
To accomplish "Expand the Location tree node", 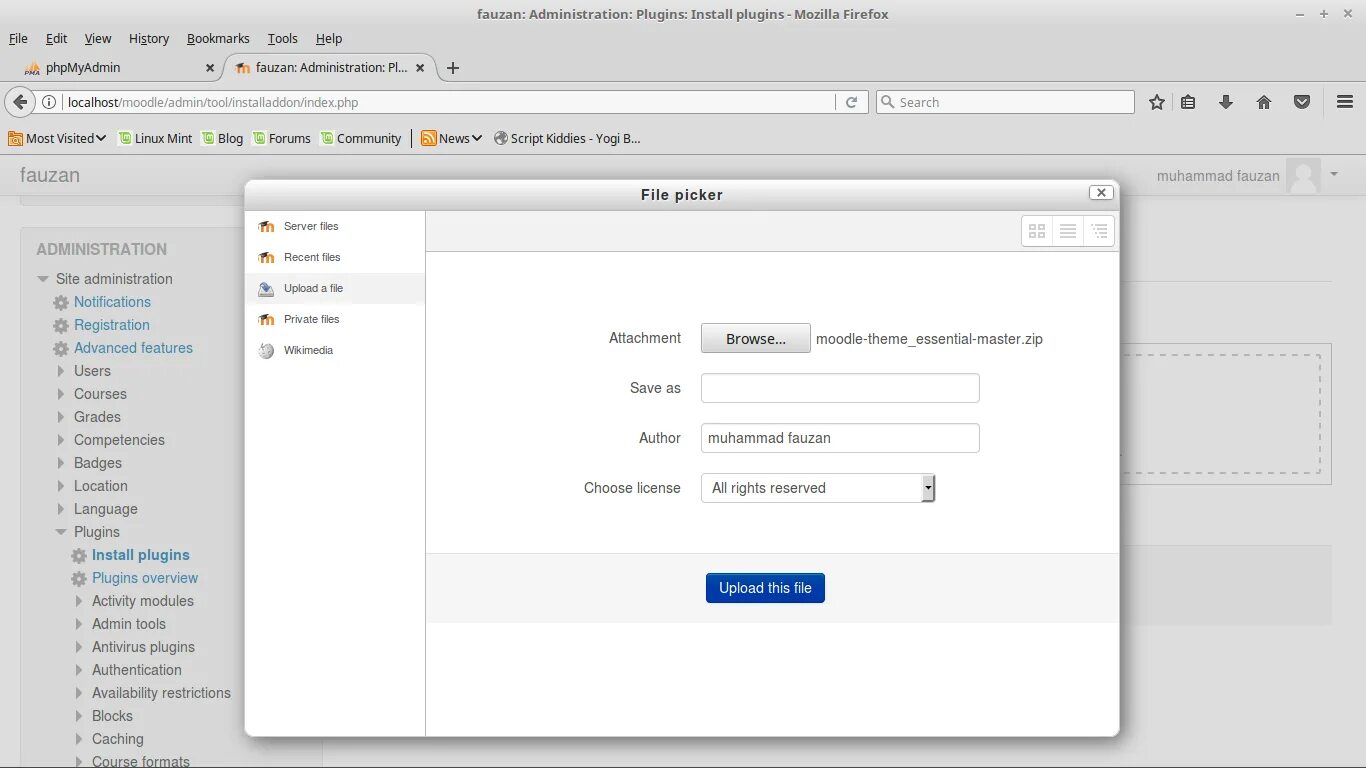I will pyautogui.click(x=61, y=486).
